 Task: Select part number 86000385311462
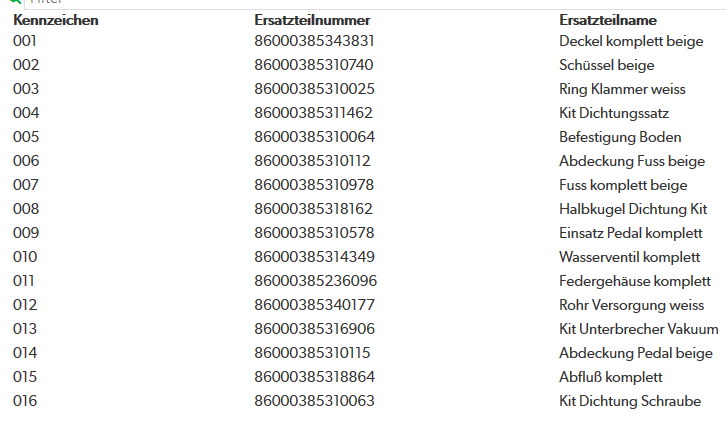coord(313,113)
